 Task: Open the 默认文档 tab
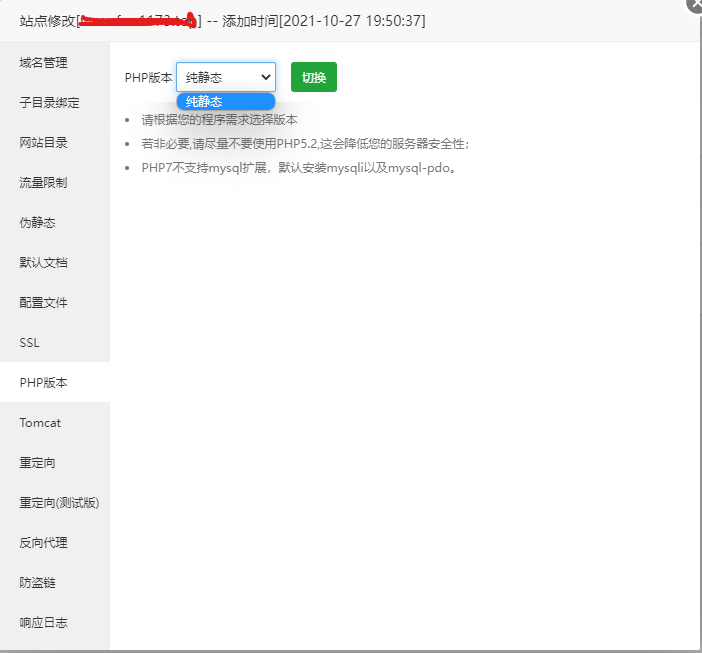(x=55, y=262)
